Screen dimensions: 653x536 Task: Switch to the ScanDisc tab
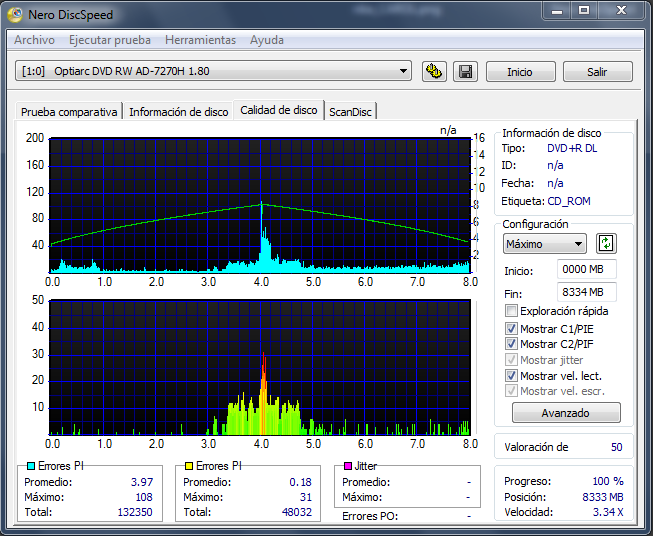(350, 112)
